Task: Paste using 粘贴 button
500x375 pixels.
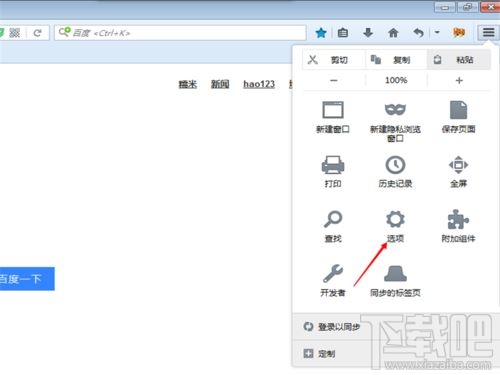Action: [459, 60]
